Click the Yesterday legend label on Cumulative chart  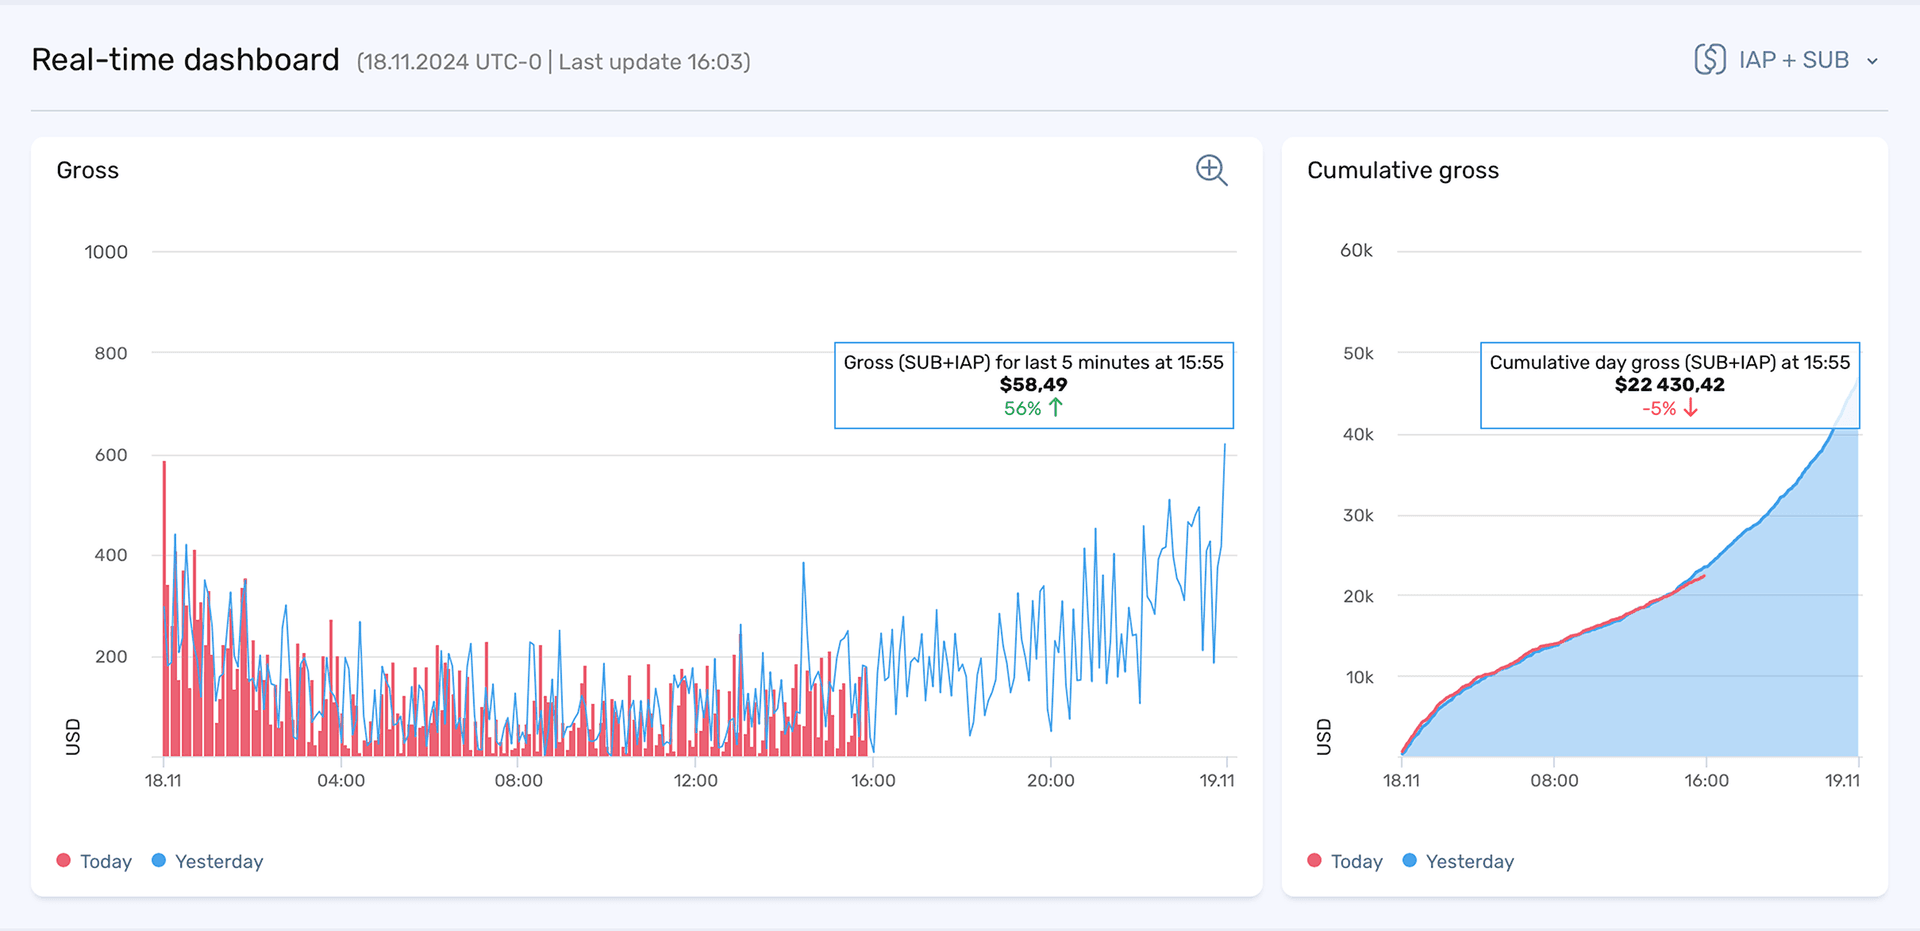click(x=1470, y=860)
